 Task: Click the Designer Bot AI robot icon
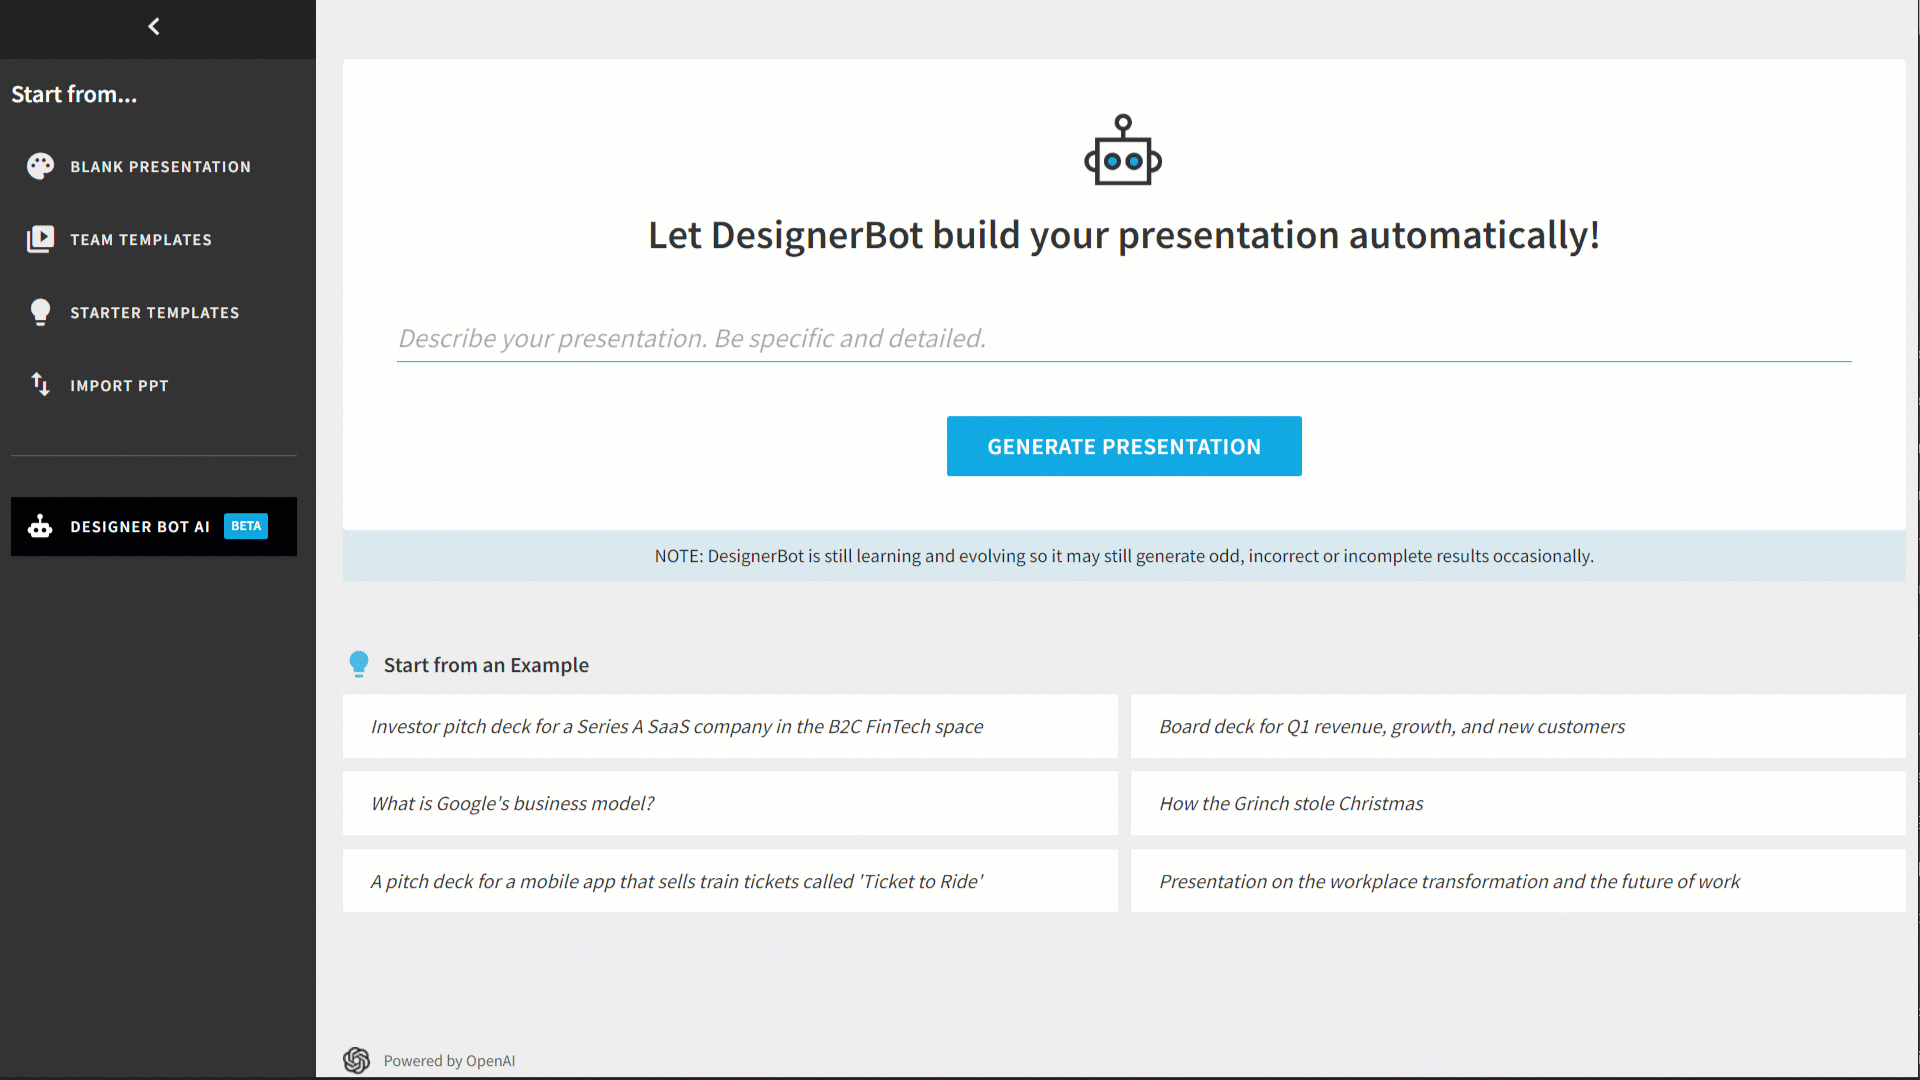click(x=40, y=526)
